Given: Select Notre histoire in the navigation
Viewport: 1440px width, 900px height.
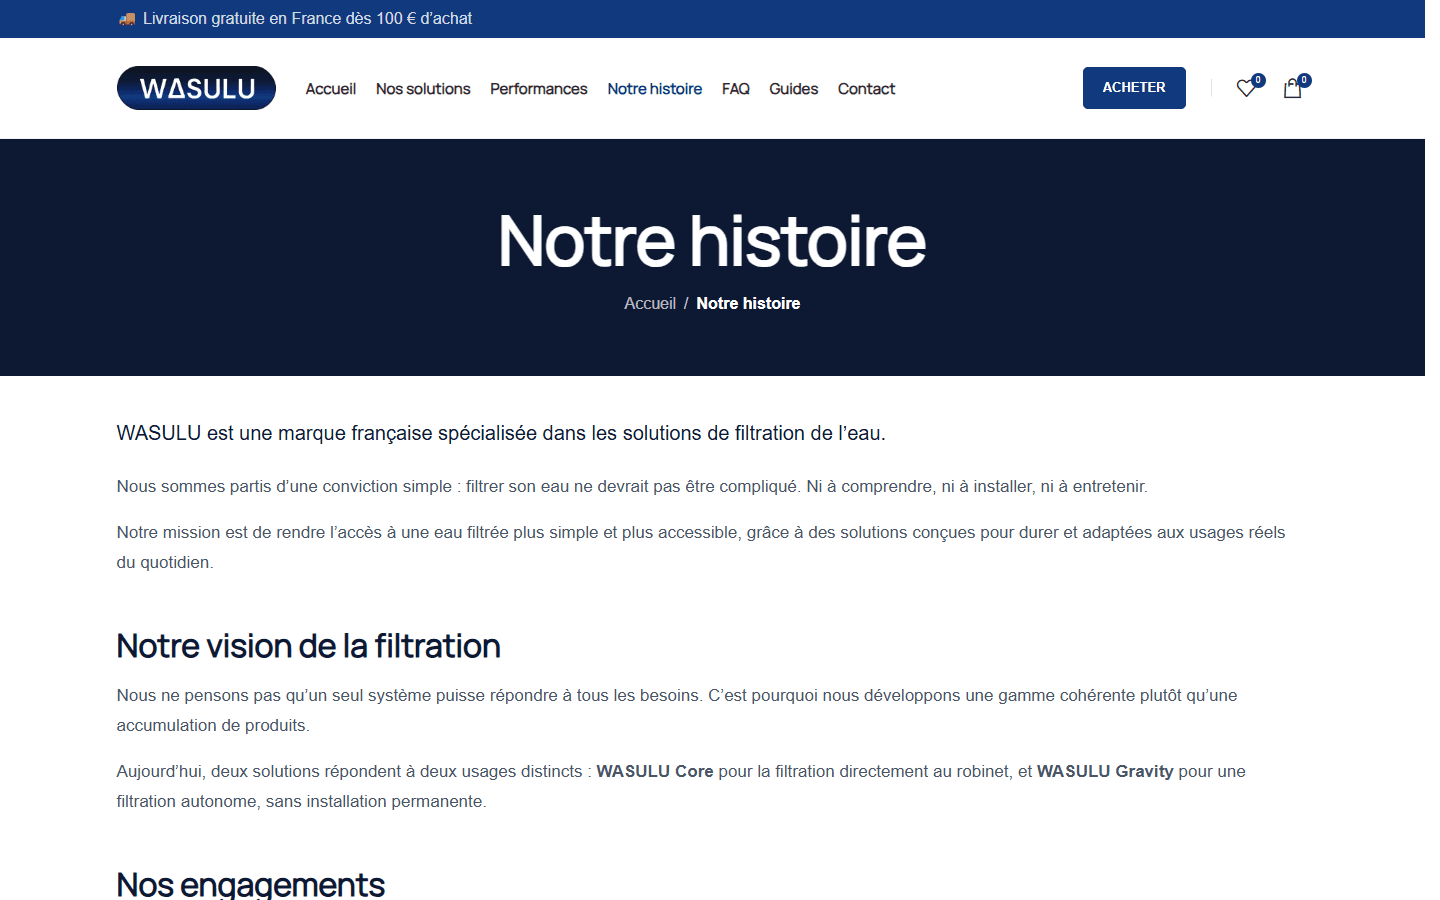Looking at the screenshot, I should pos(655,89).
